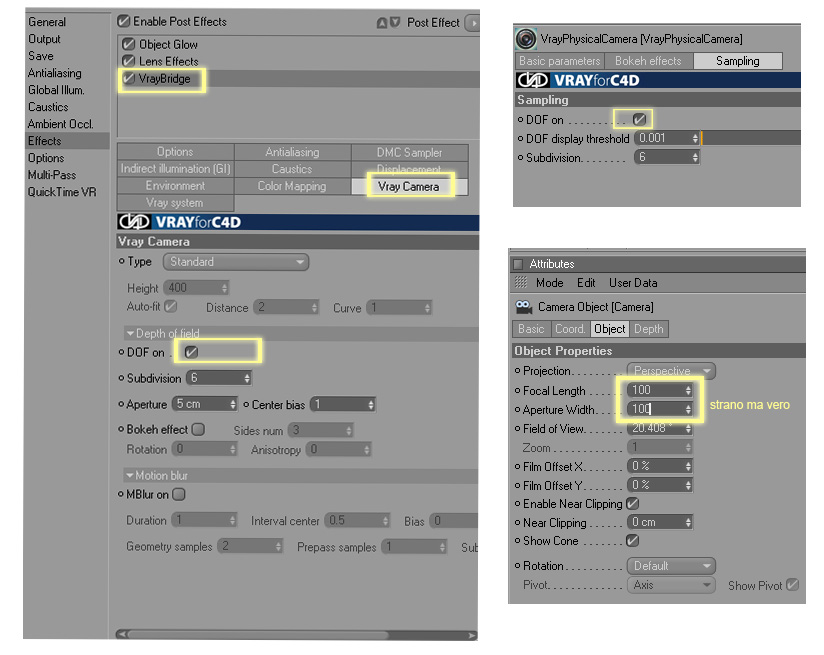Open Indirect illumination (GI) tab
The width and height of the screenshot is (824, 655).
176,169
